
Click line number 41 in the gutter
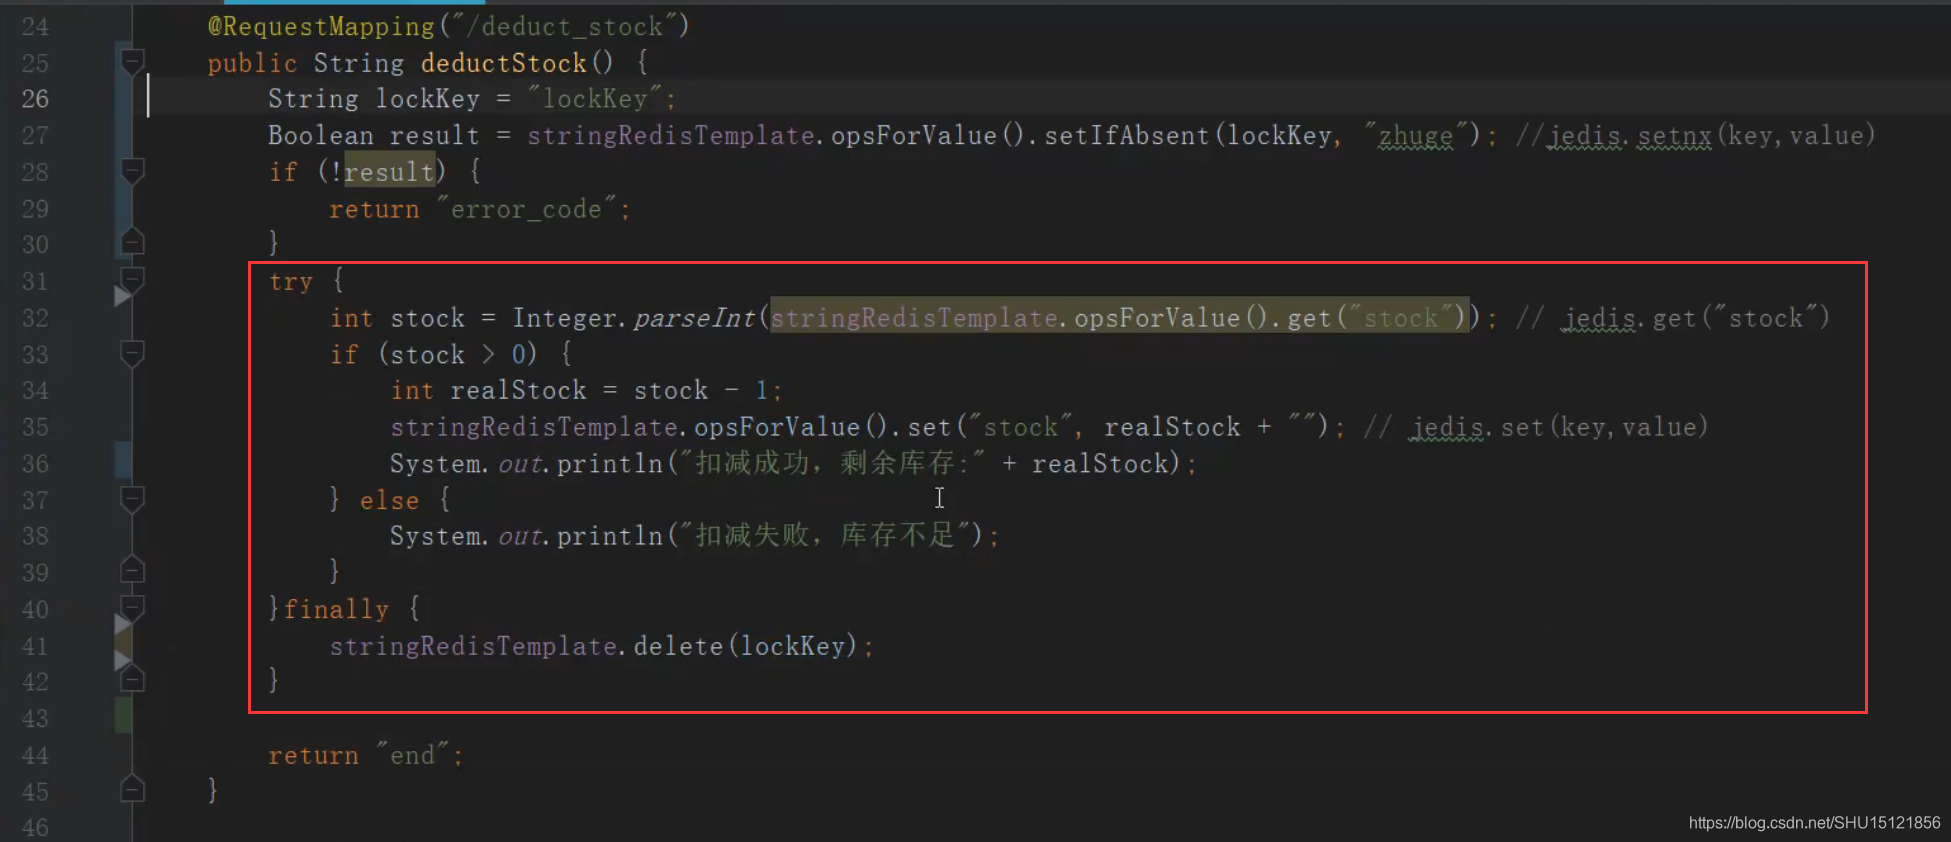[35, 646]
